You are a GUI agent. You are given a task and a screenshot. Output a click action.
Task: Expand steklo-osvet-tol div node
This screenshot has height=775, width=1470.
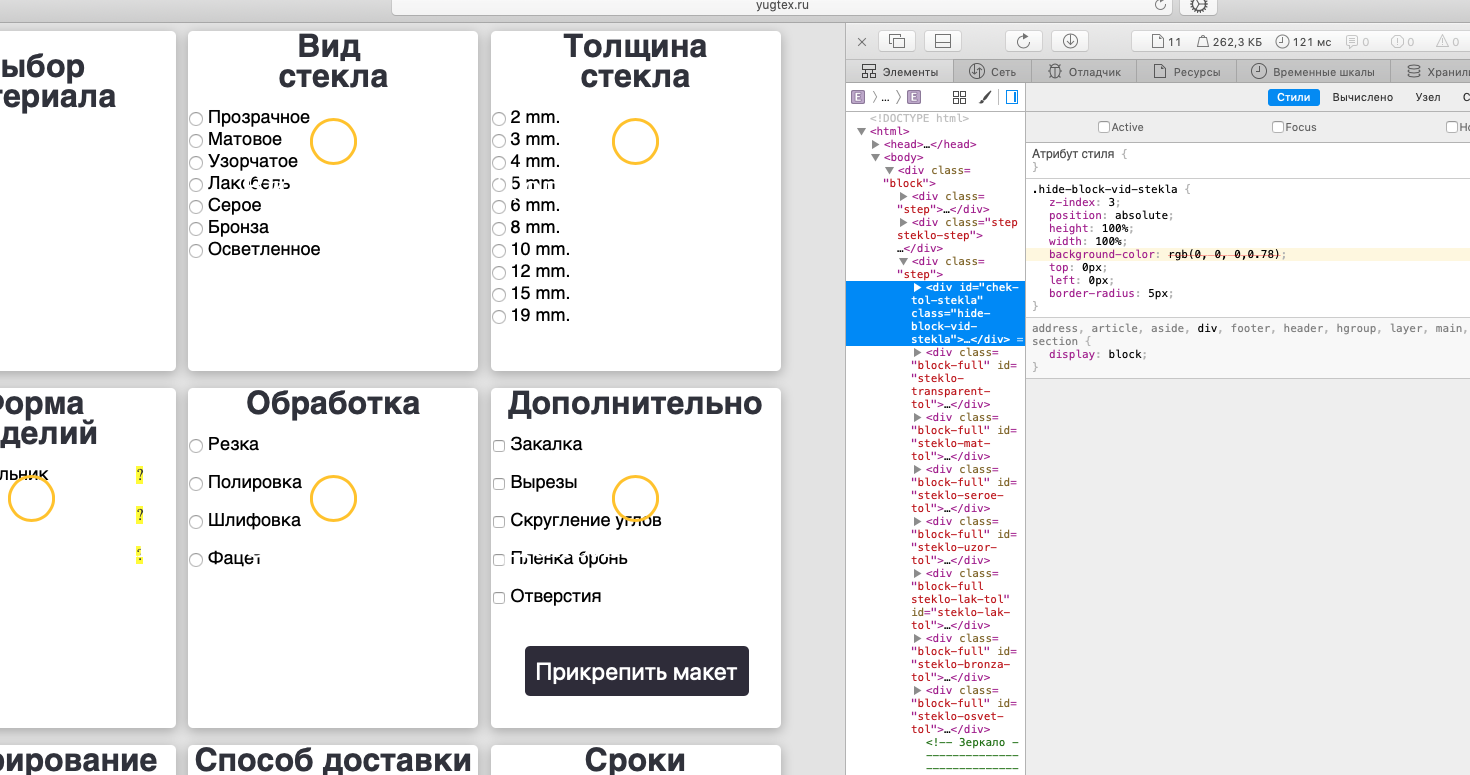pyautogui.click(x=918, y=690)
